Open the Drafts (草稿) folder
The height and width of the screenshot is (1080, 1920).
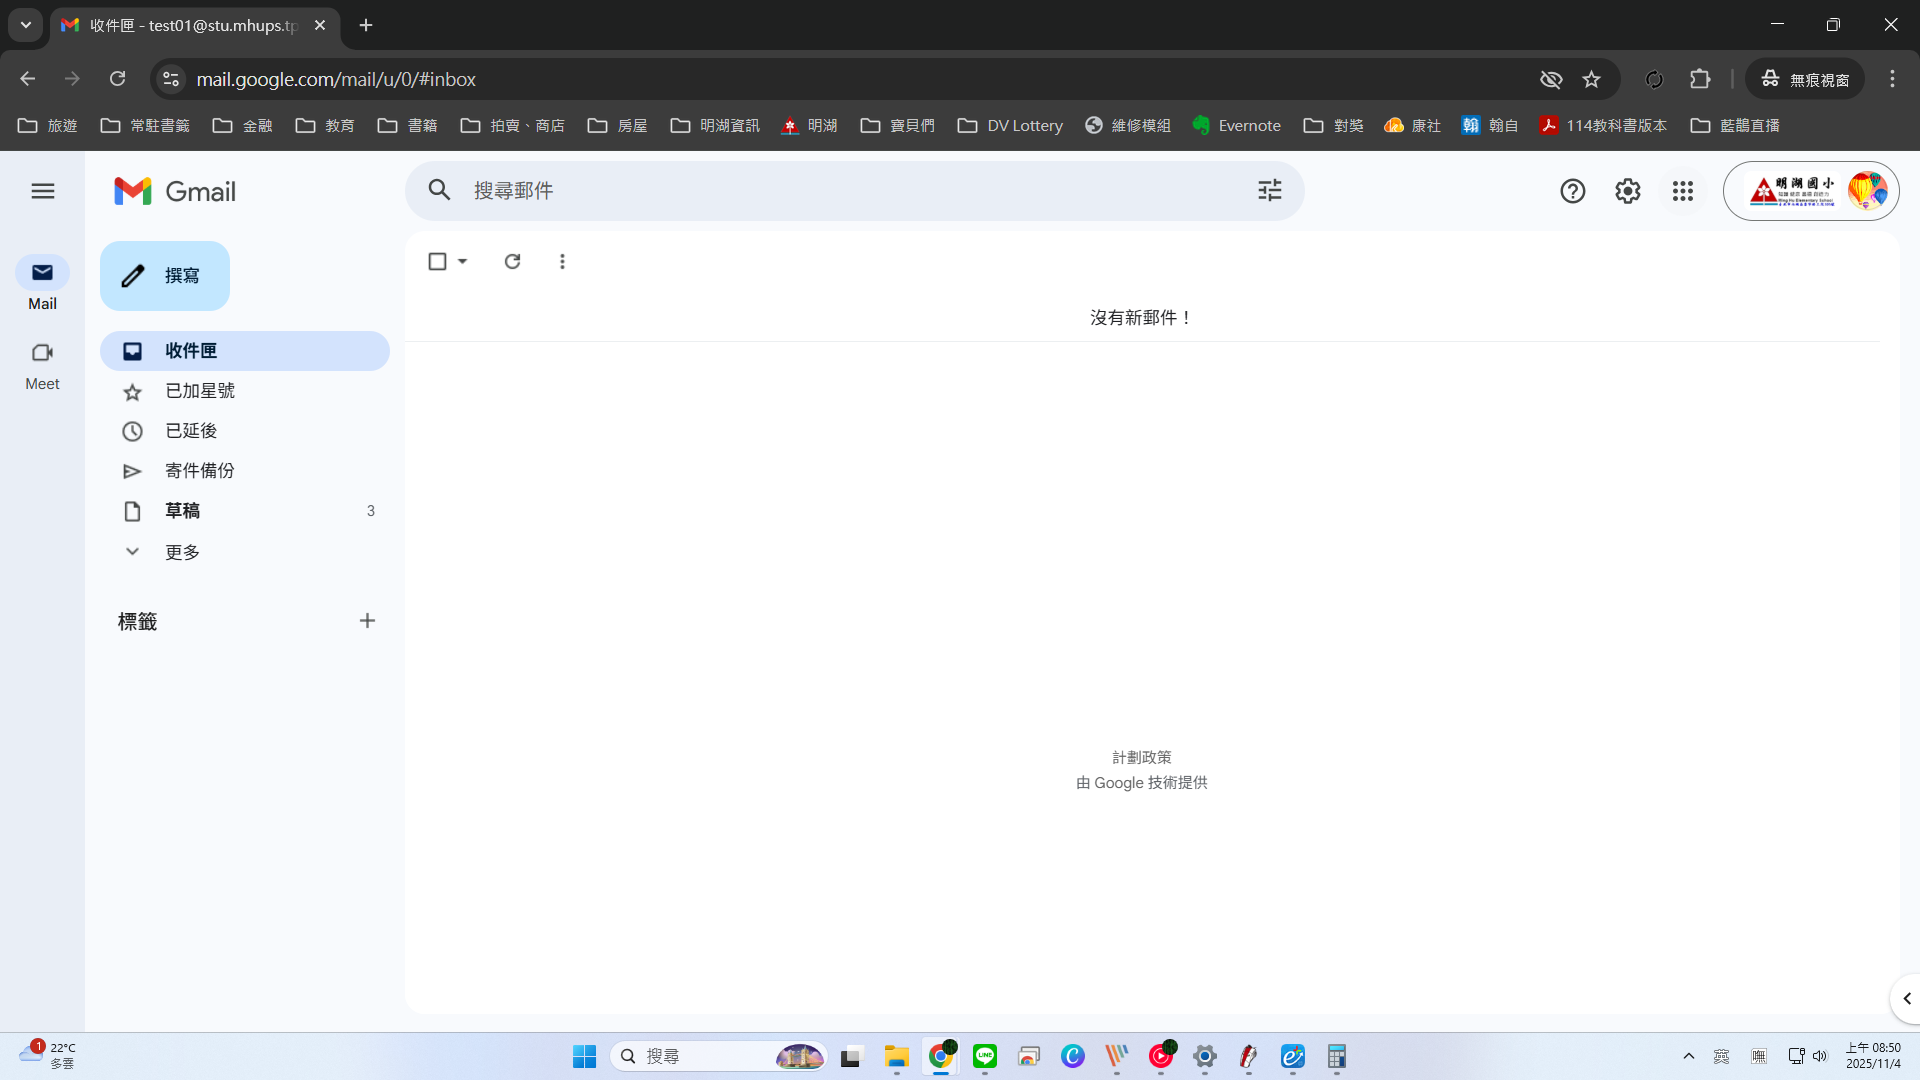(x=183, y=511)
